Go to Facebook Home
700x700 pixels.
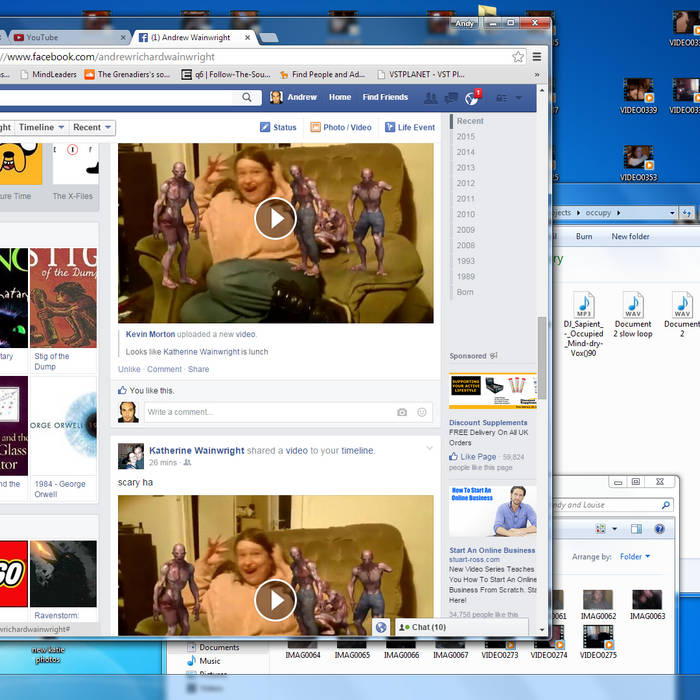(x=340, y=97)
